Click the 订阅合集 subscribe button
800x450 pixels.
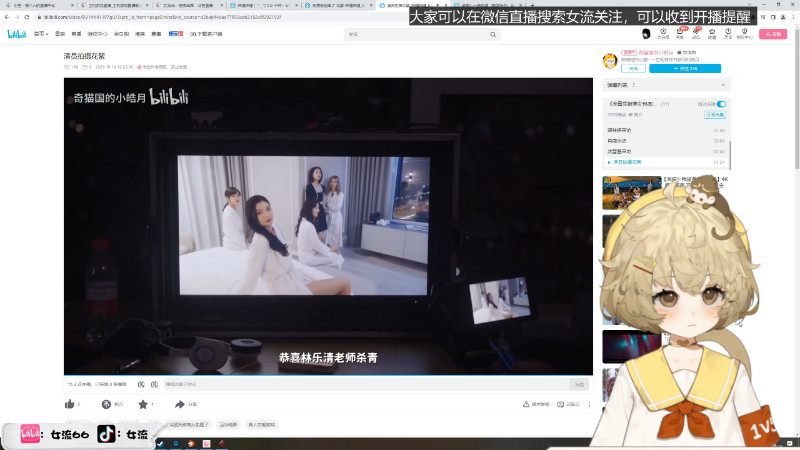(x=714, y=115)
